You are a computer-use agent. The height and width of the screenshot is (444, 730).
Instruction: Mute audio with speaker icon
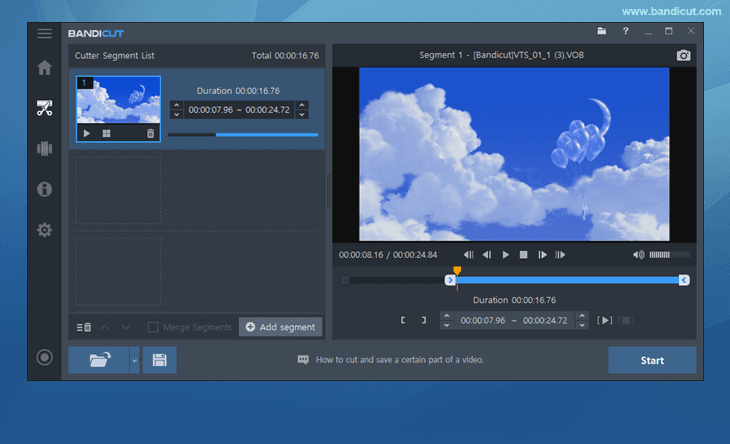(638, 255)
